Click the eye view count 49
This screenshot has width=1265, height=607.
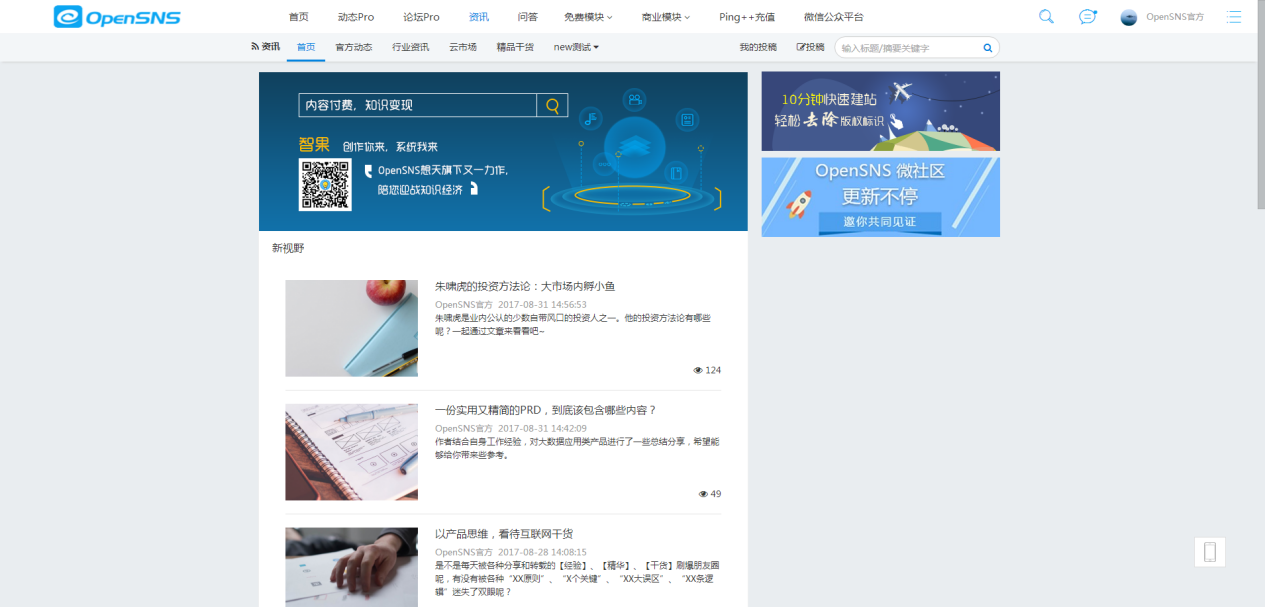[x=709, y=494]
